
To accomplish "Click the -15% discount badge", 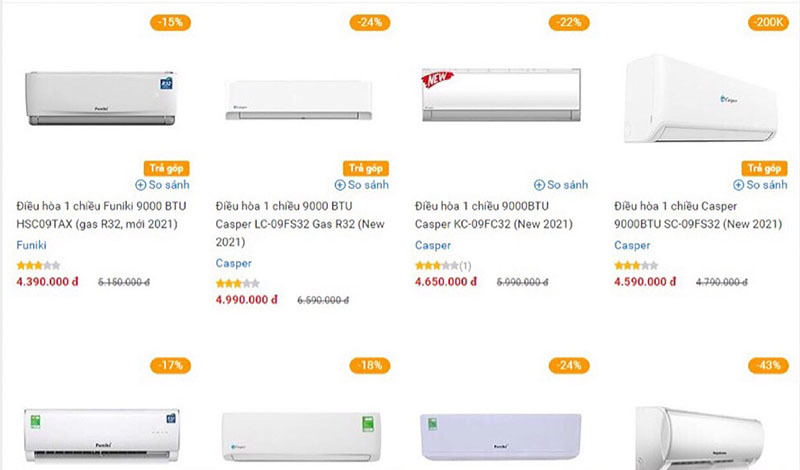I will [x=170, y=22].
